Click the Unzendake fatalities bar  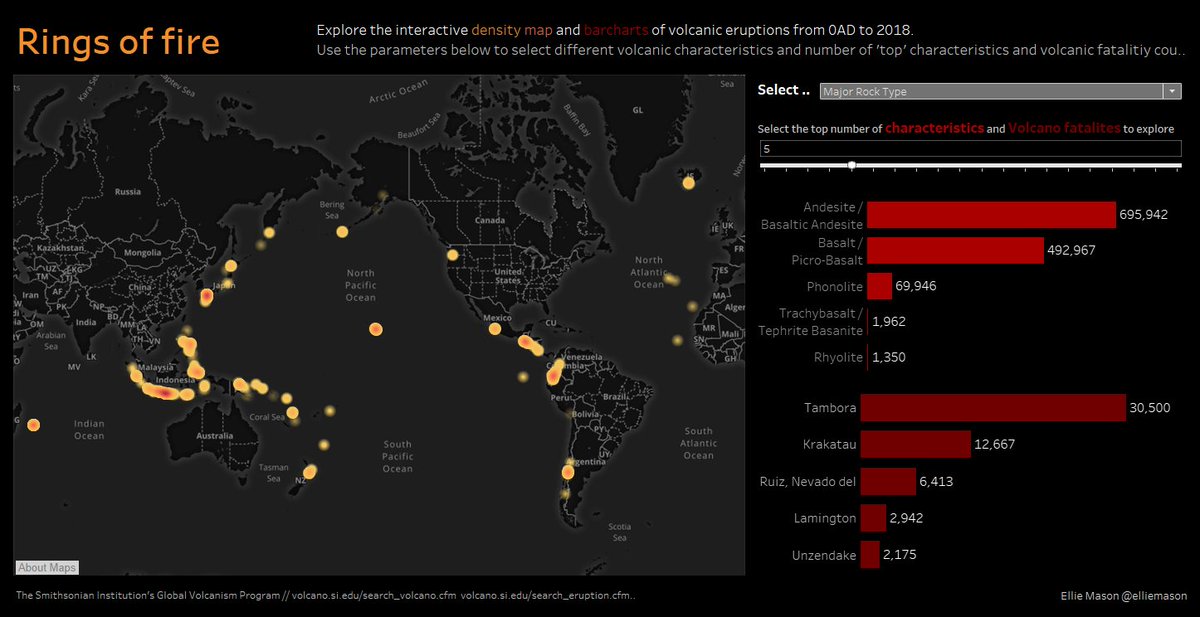(870, 555)
